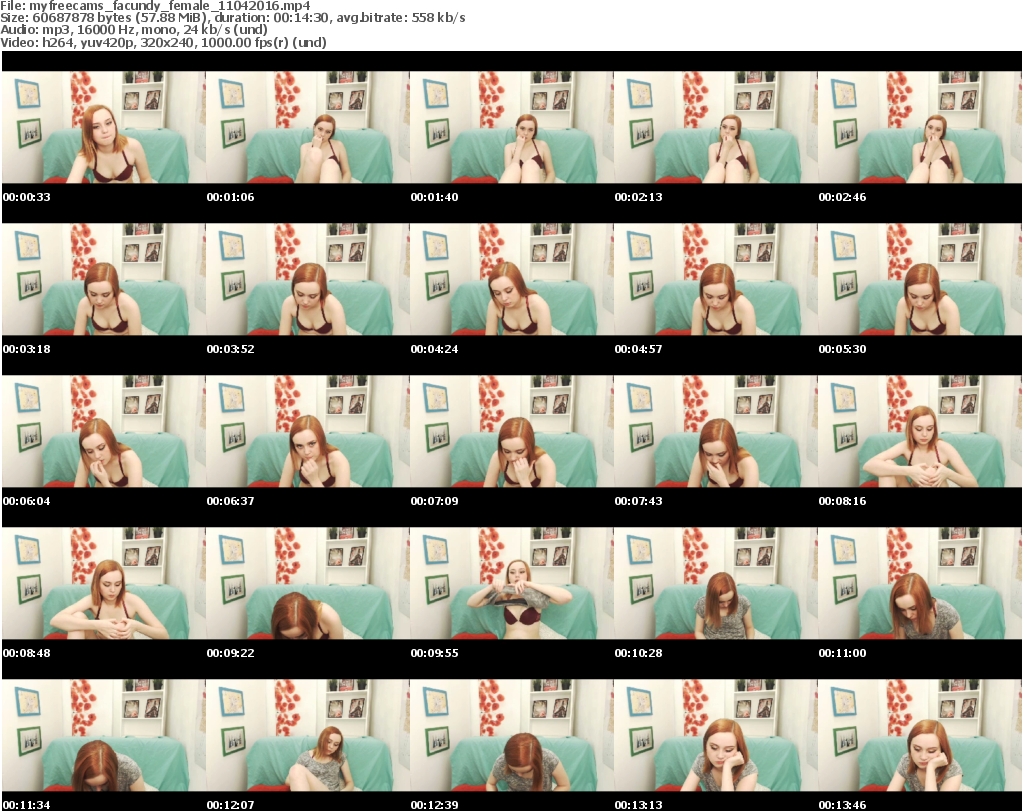Click the frame above 00:12:39

(511, 735)
